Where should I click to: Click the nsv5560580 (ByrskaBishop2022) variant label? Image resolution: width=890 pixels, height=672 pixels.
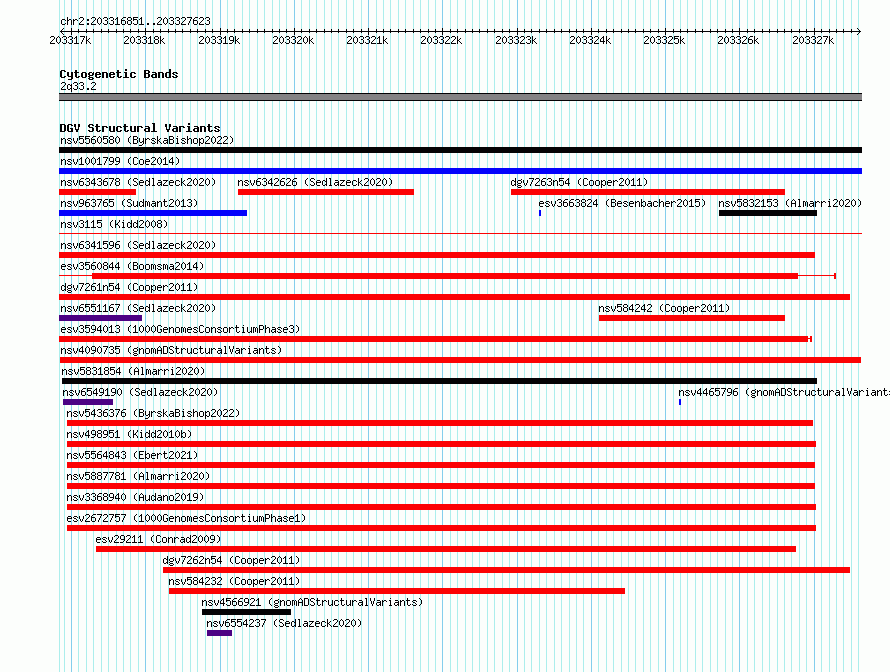147,140
